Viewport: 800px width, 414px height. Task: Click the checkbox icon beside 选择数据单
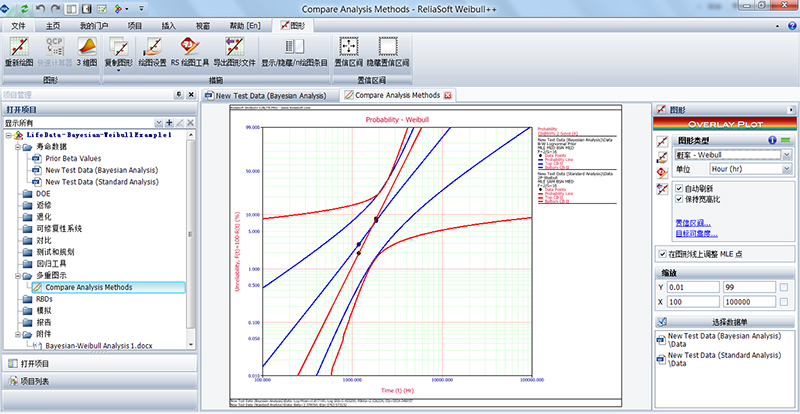point(662,322)
